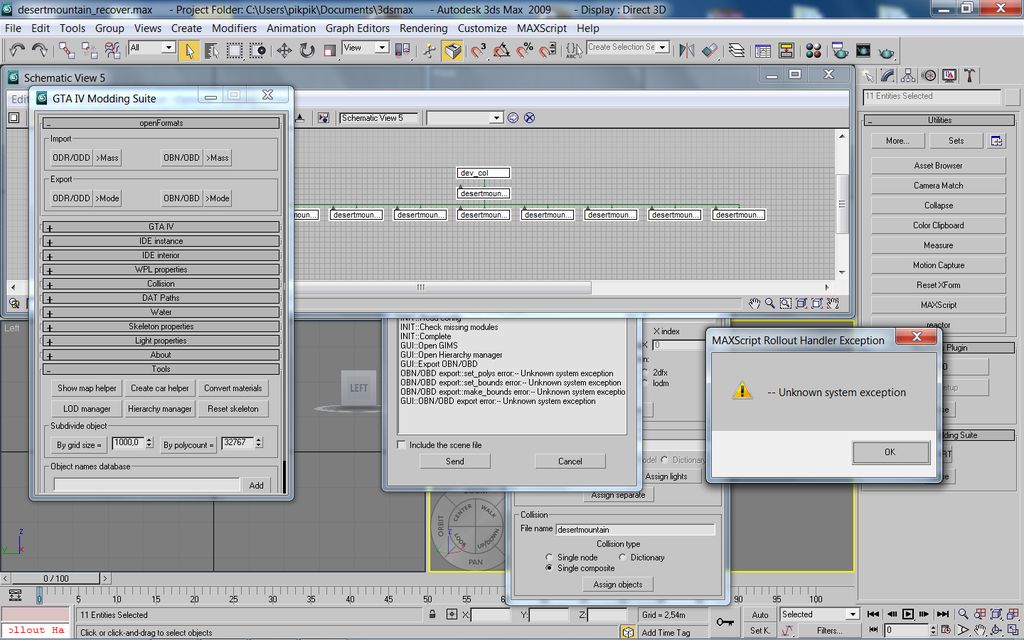Viewport: 1024px width, 640px height.
Task: Toggle Auto Key mode button
Action: pos(760,615)
